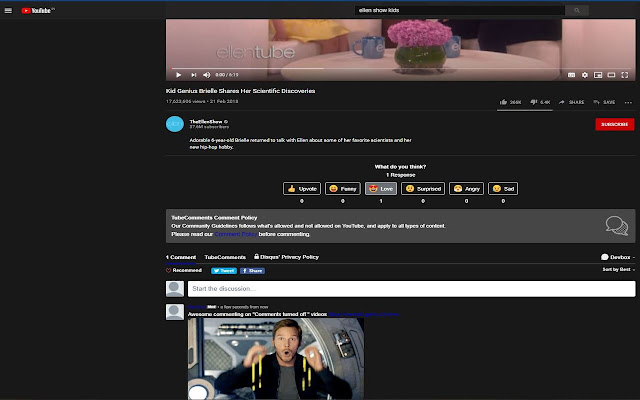
Task: Click the commenter's avatar beside the comment
Action: click(x=175, y=312)
